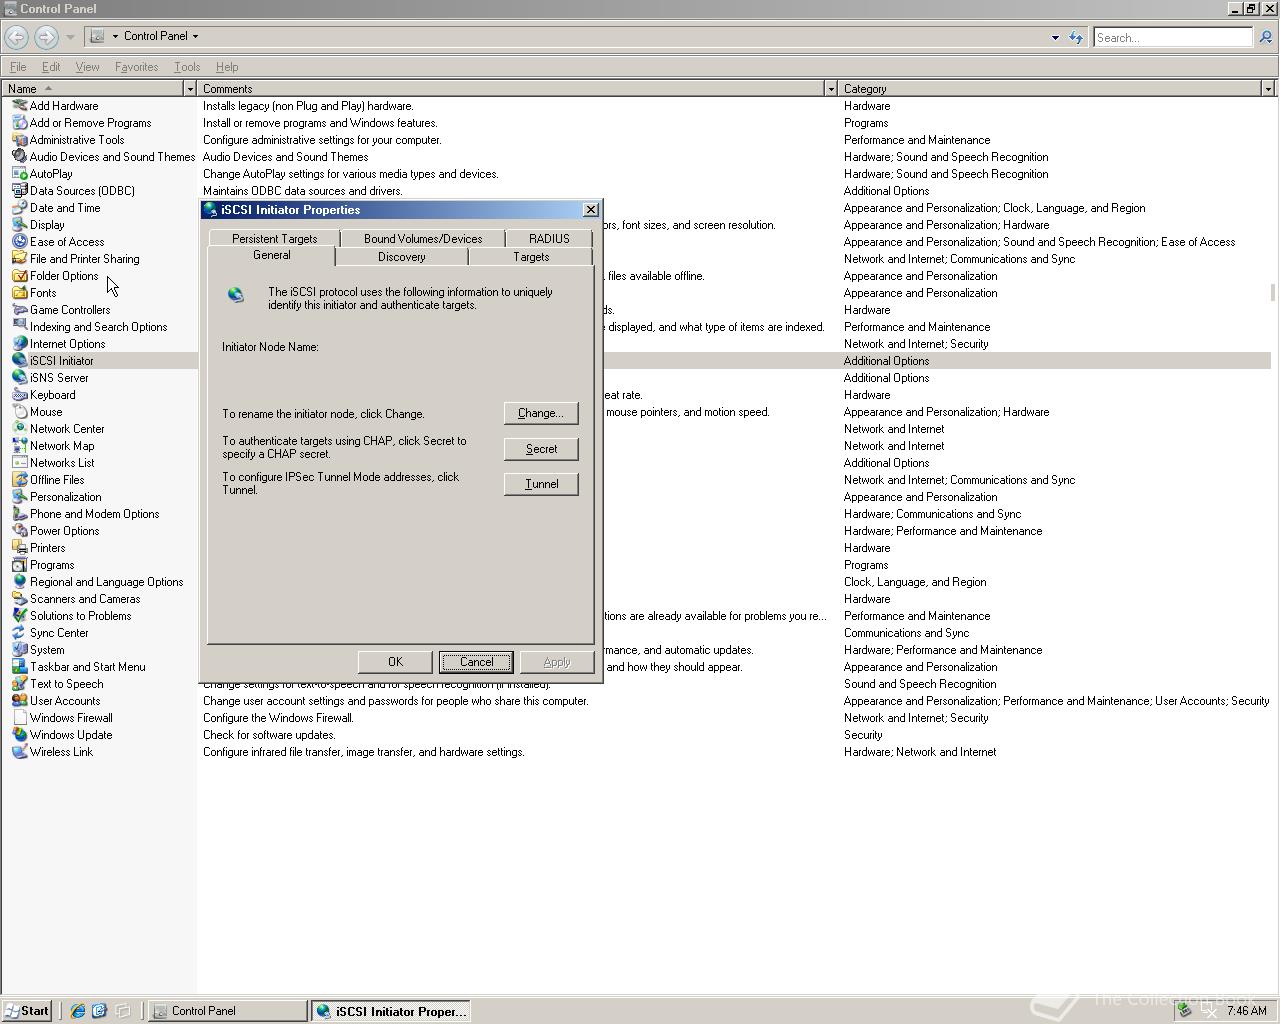1280x1024 pixels.
Task: Open the Keyboard icon
Action: coord(19,395)
